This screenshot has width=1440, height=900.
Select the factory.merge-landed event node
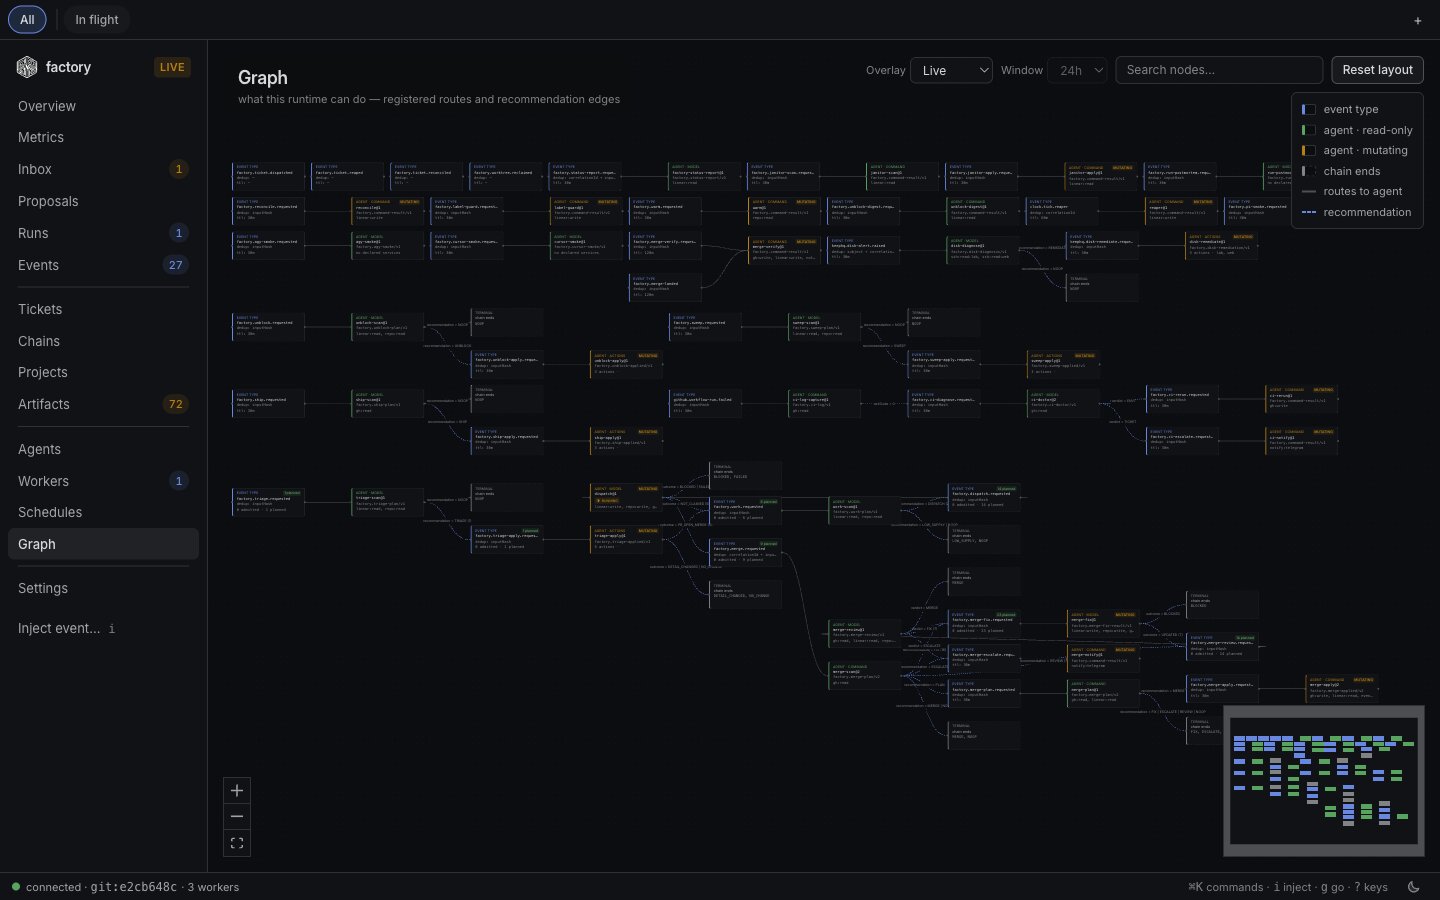[665, 287]
